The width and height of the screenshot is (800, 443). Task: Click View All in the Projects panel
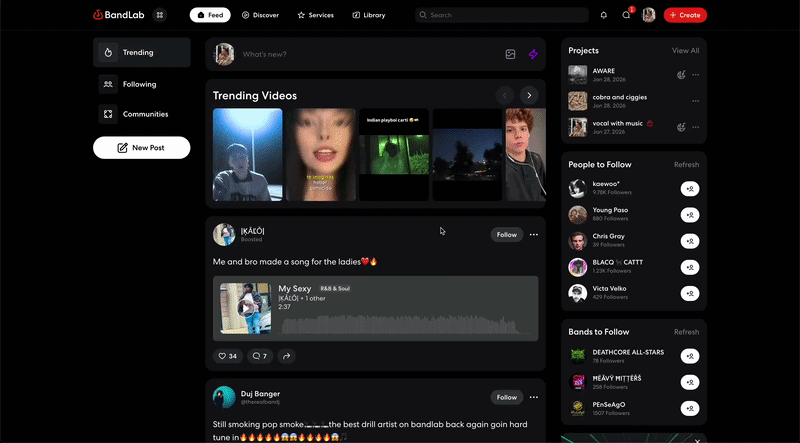685,50
